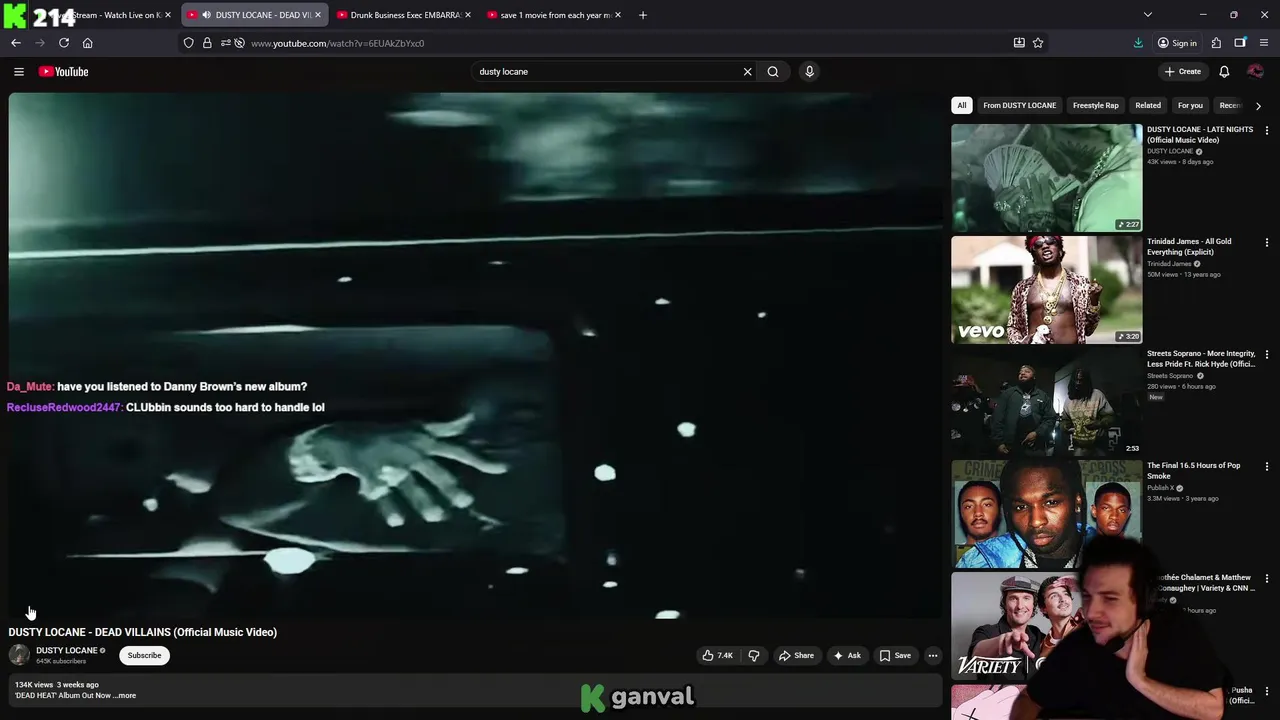Screen dimensions: 1280x720
Task: Open the Trinidad James vevo thumbnail
Action: pos(1046,290)
